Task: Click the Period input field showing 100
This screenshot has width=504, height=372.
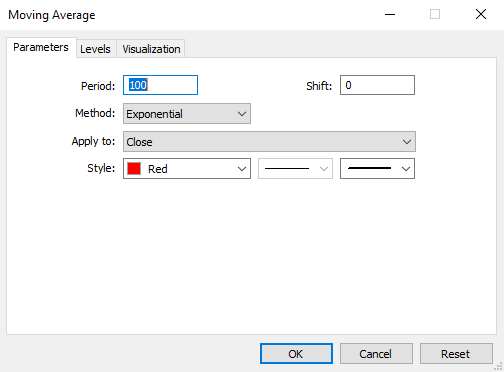Action: click(160, 85)
